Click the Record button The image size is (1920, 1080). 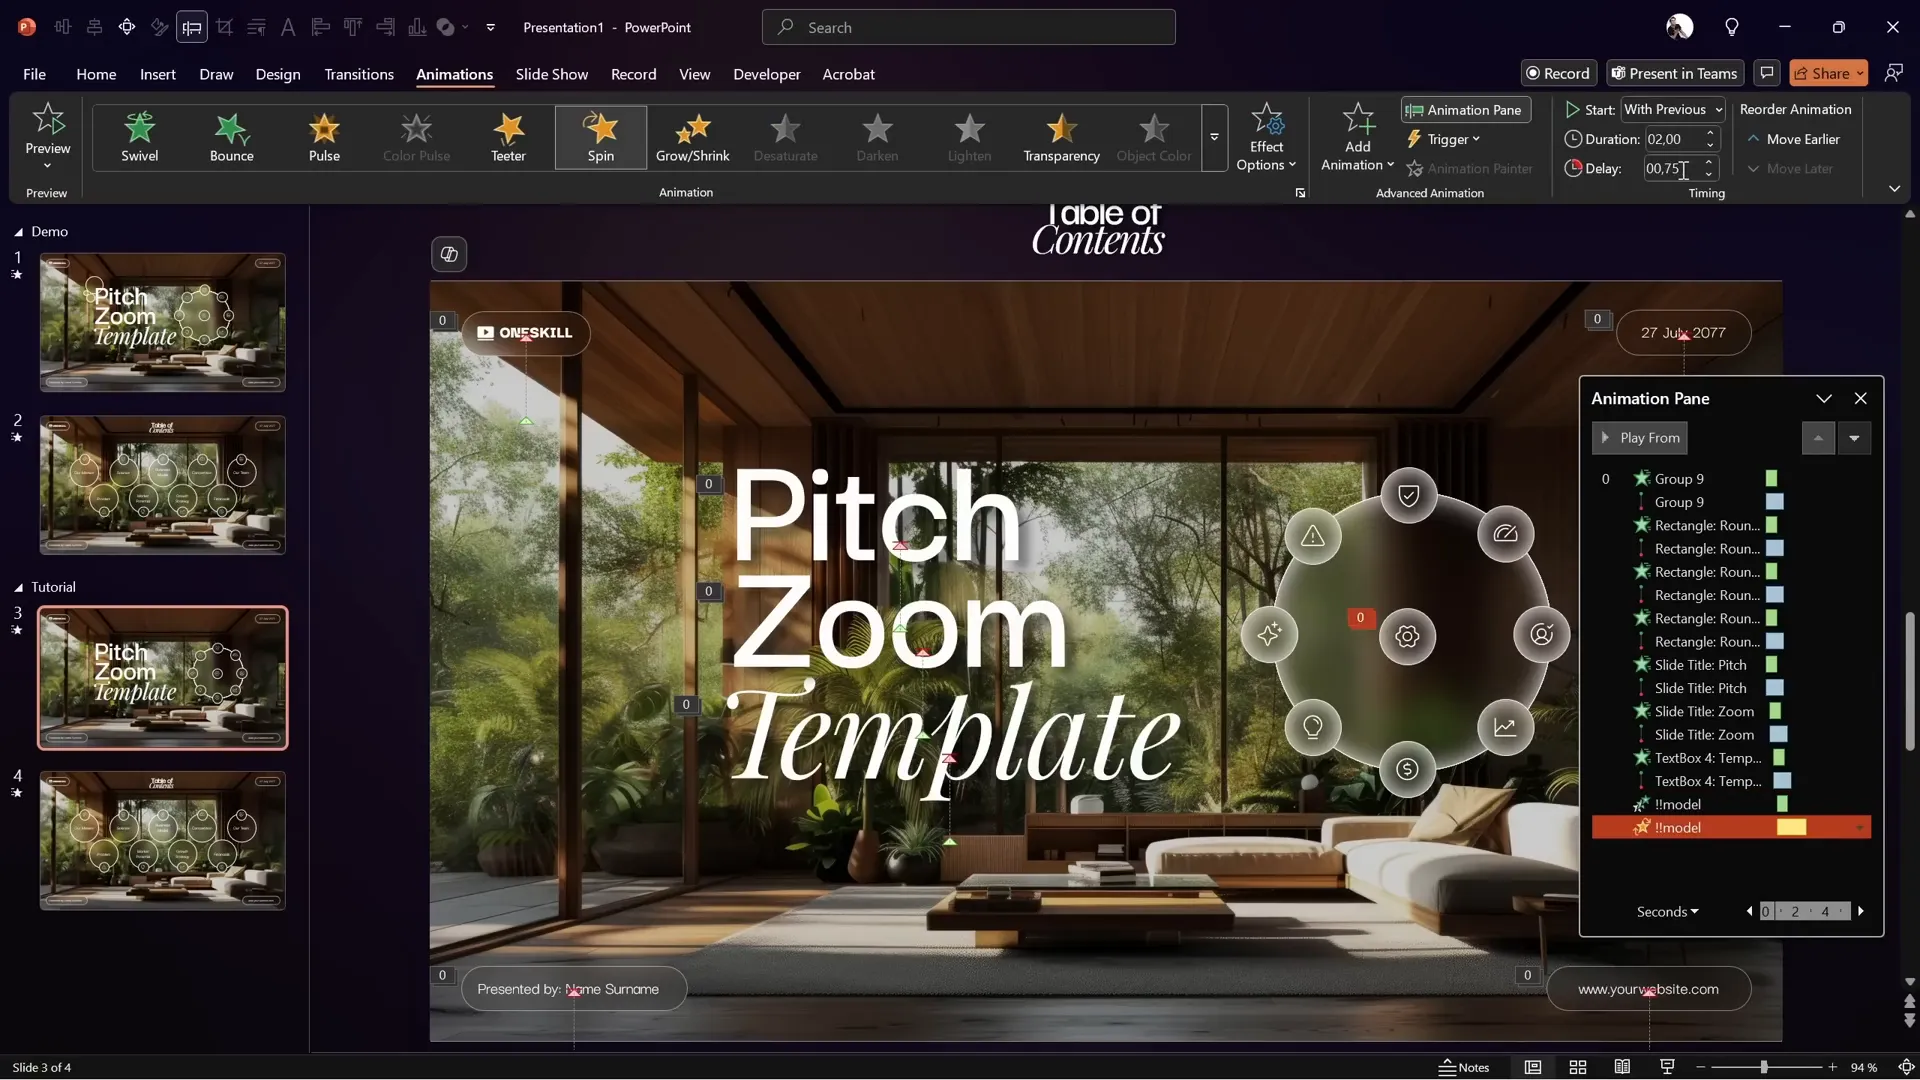point(1558,73)
